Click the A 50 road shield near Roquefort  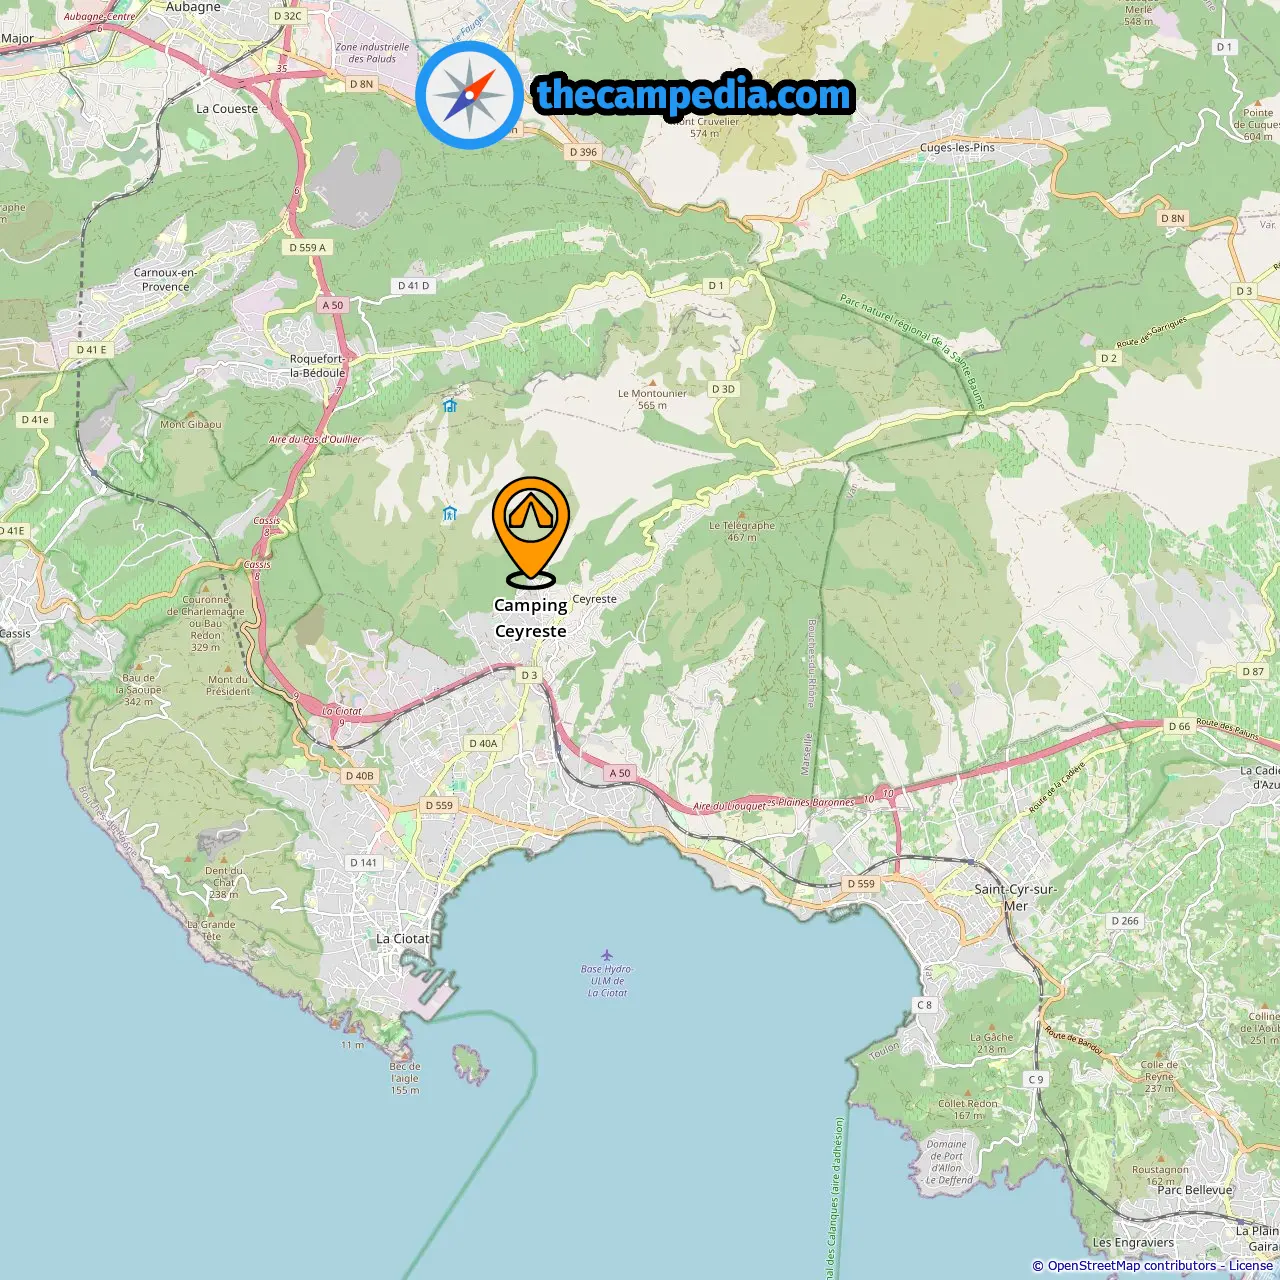pos(333,305)
